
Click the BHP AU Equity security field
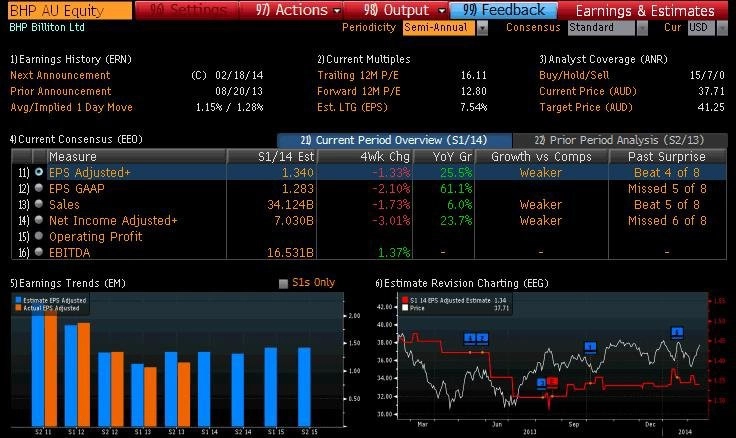click(70, 10)
